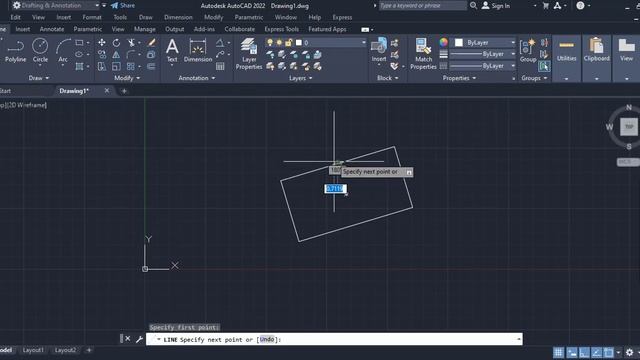Viewport: 640px width, 360px height.
Task: Open the lineweight ByLayer dropdown
Action: coord(513,54)
